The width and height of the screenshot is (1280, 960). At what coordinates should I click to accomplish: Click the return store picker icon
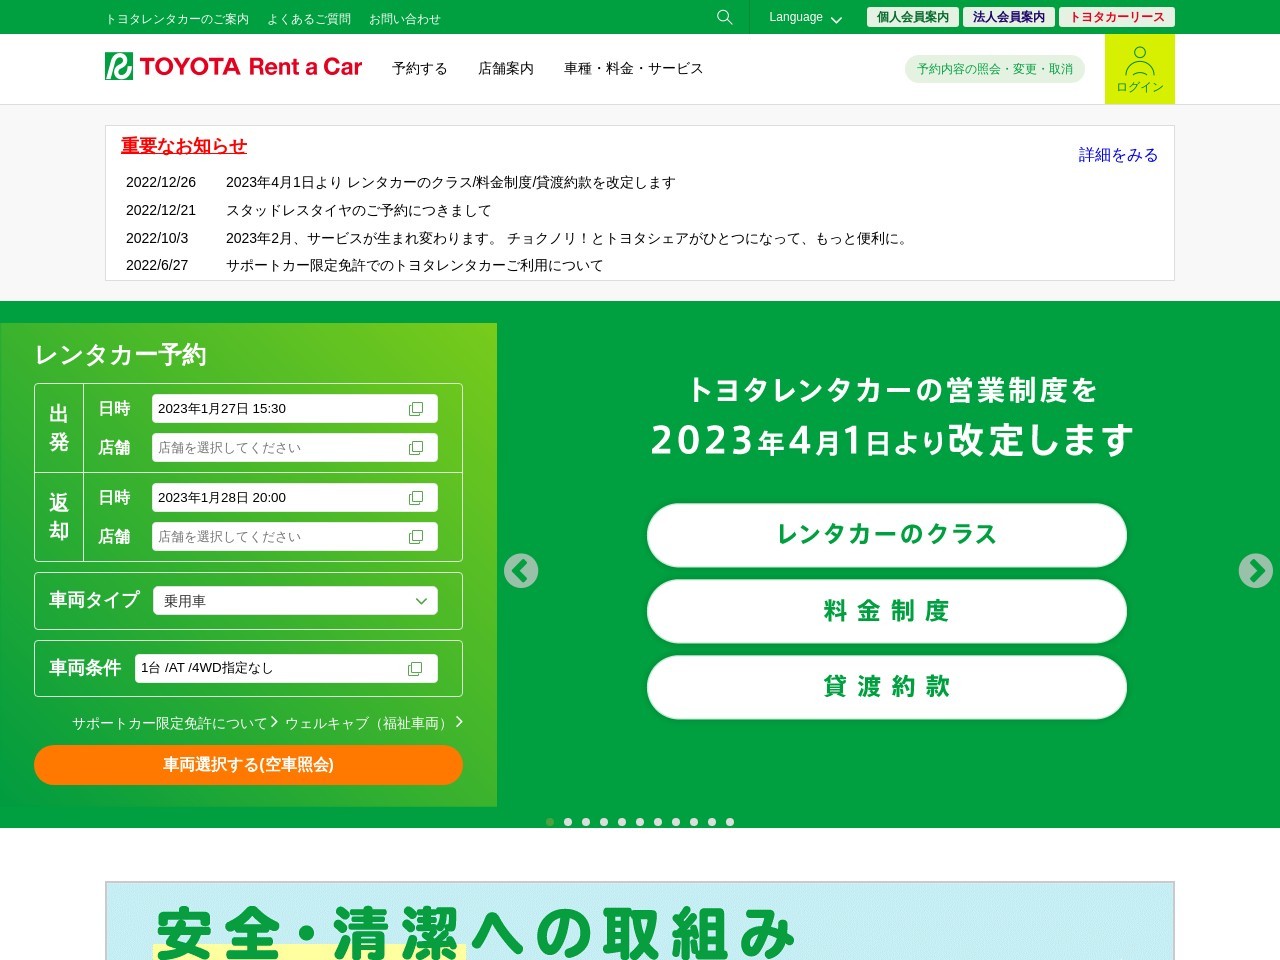click(416, 537)
